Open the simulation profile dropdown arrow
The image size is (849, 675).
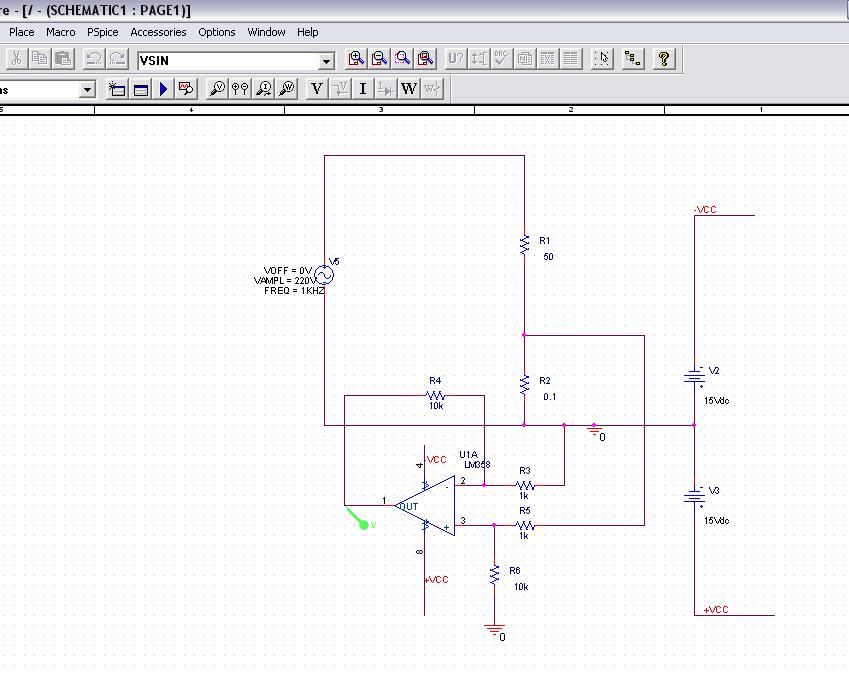coord(87,89)
